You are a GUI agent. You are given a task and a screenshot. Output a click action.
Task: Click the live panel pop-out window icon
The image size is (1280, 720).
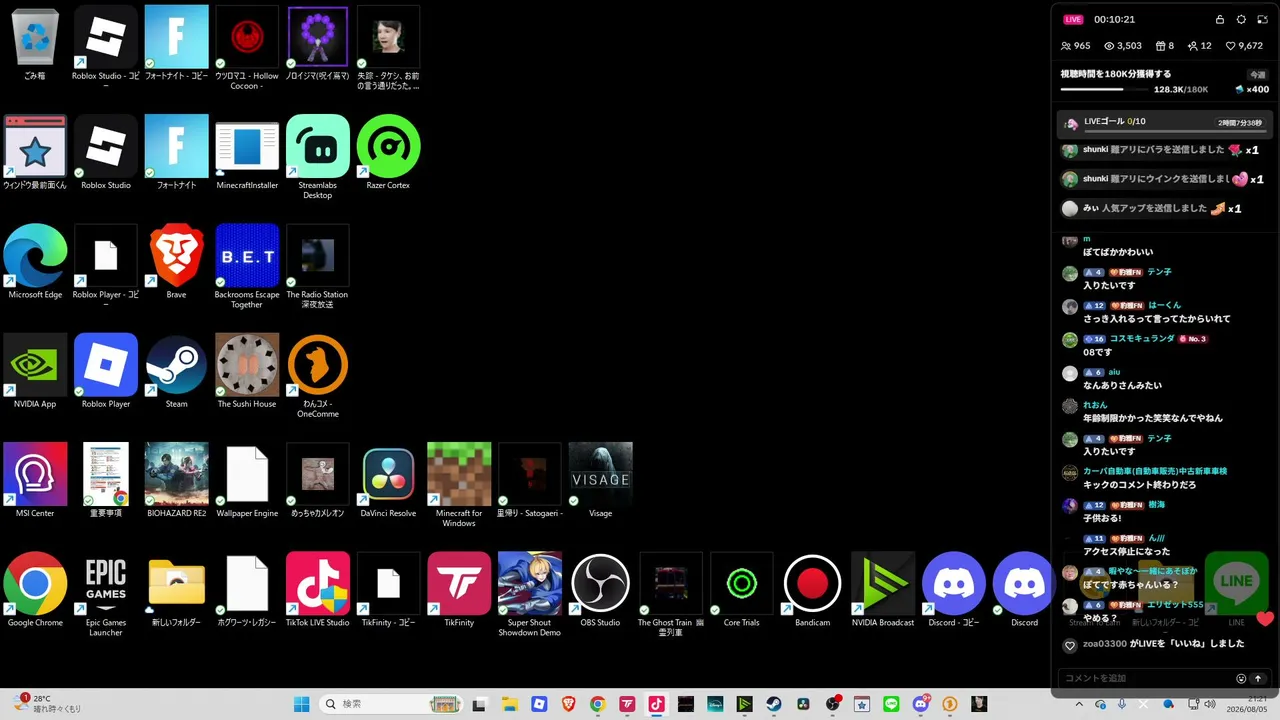(1262, 19)
